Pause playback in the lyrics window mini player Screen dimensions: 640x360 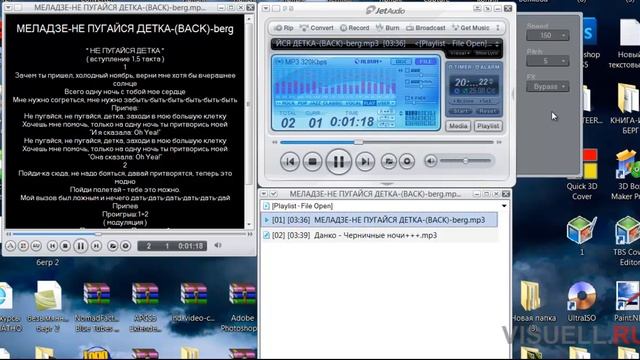coord(81,246)
